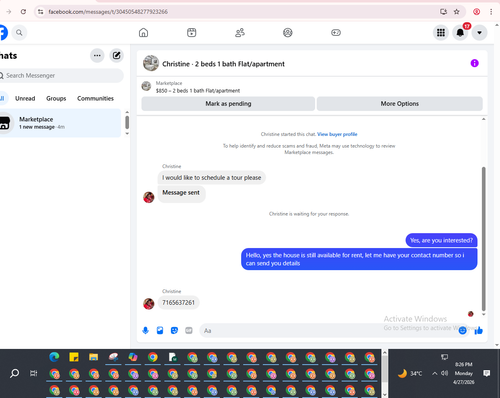The height and width of the screenshot is (398, 500).
Task: Click the 'Yes, are you interested?' message bubble
Action: point(441,240)
